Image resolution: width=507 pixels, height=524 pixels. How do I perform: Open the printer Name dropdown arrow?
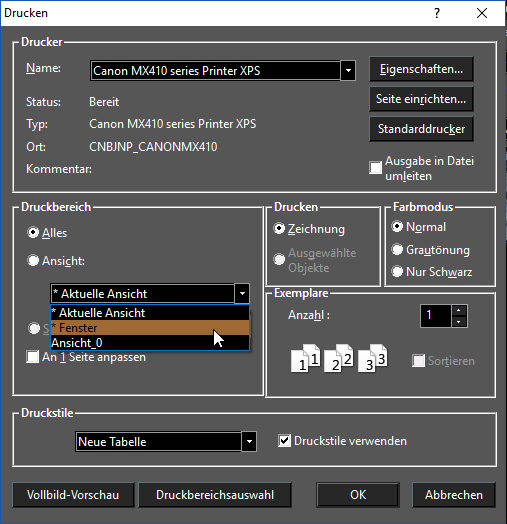(348, 71)
